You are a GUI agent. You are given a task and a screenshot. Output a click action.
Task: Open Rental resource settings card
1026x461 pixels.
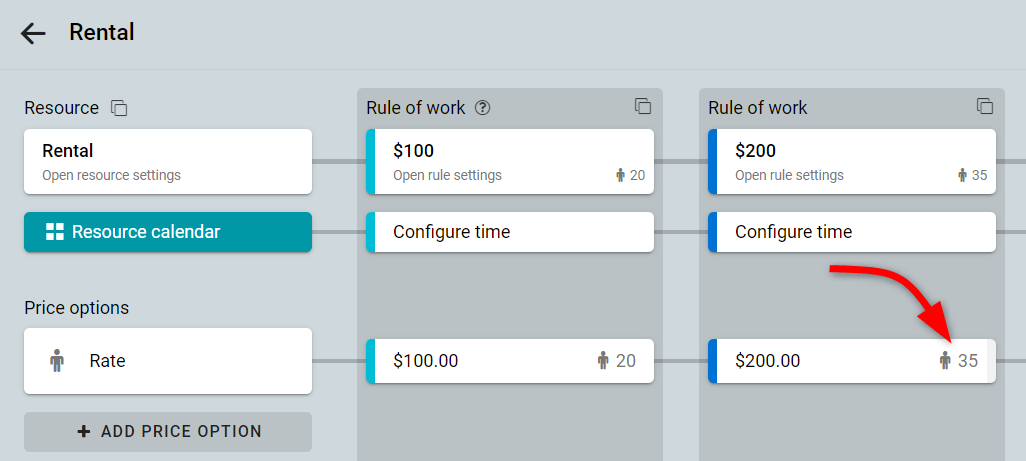pyautogui.click(x=168, y=162)
